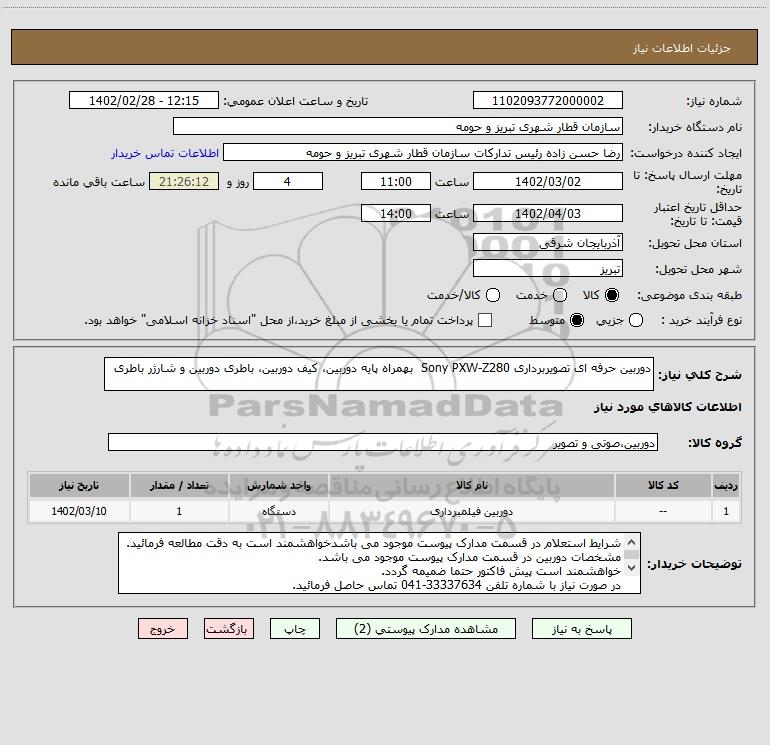Click the دستگاه unit cell
This screenshot has height=745, width=770.
tap(278, 511)
